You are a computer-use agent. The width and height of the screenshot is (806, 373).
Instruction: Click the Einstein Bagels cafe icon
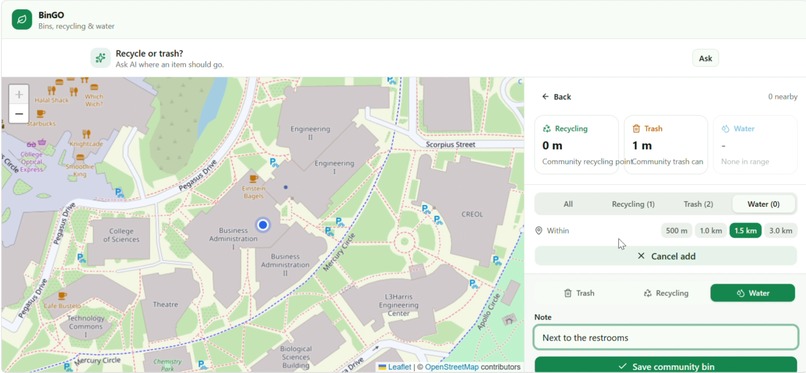click(253, 179)
